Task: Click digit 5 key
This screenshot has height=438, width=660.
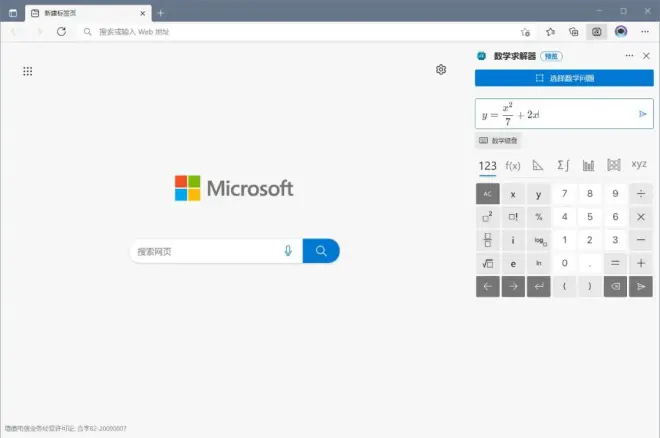Action: pos(590,217)
